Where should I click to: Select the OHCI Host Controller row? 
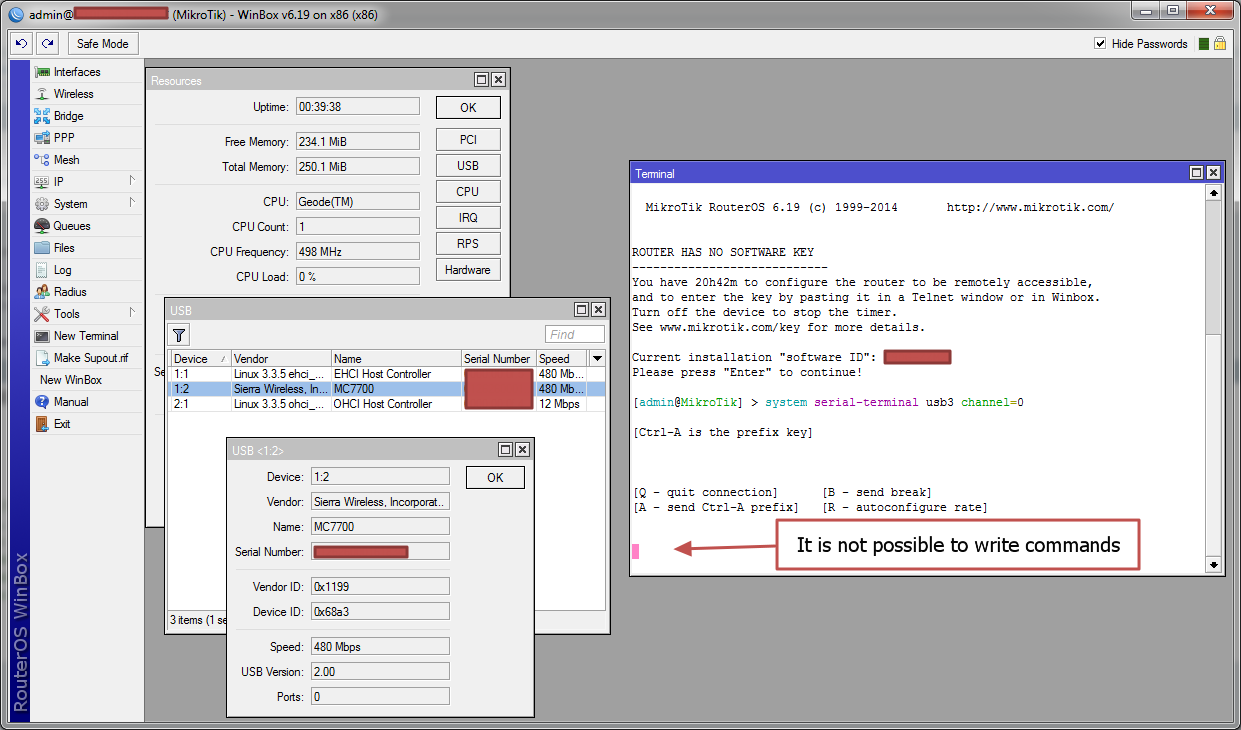[387, 404]
